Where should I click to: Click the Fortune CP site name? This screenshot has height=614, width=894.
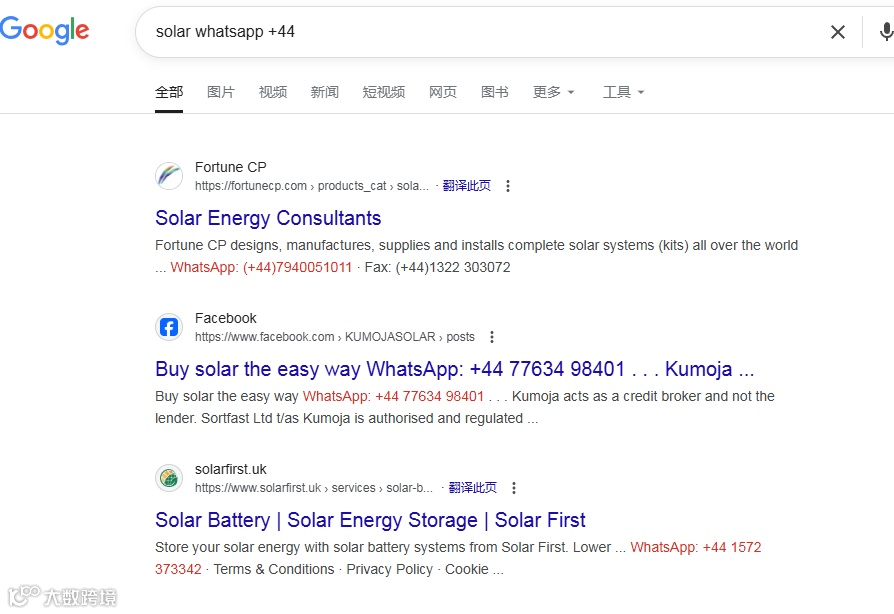pyautogui.click(x=230, y=167)
